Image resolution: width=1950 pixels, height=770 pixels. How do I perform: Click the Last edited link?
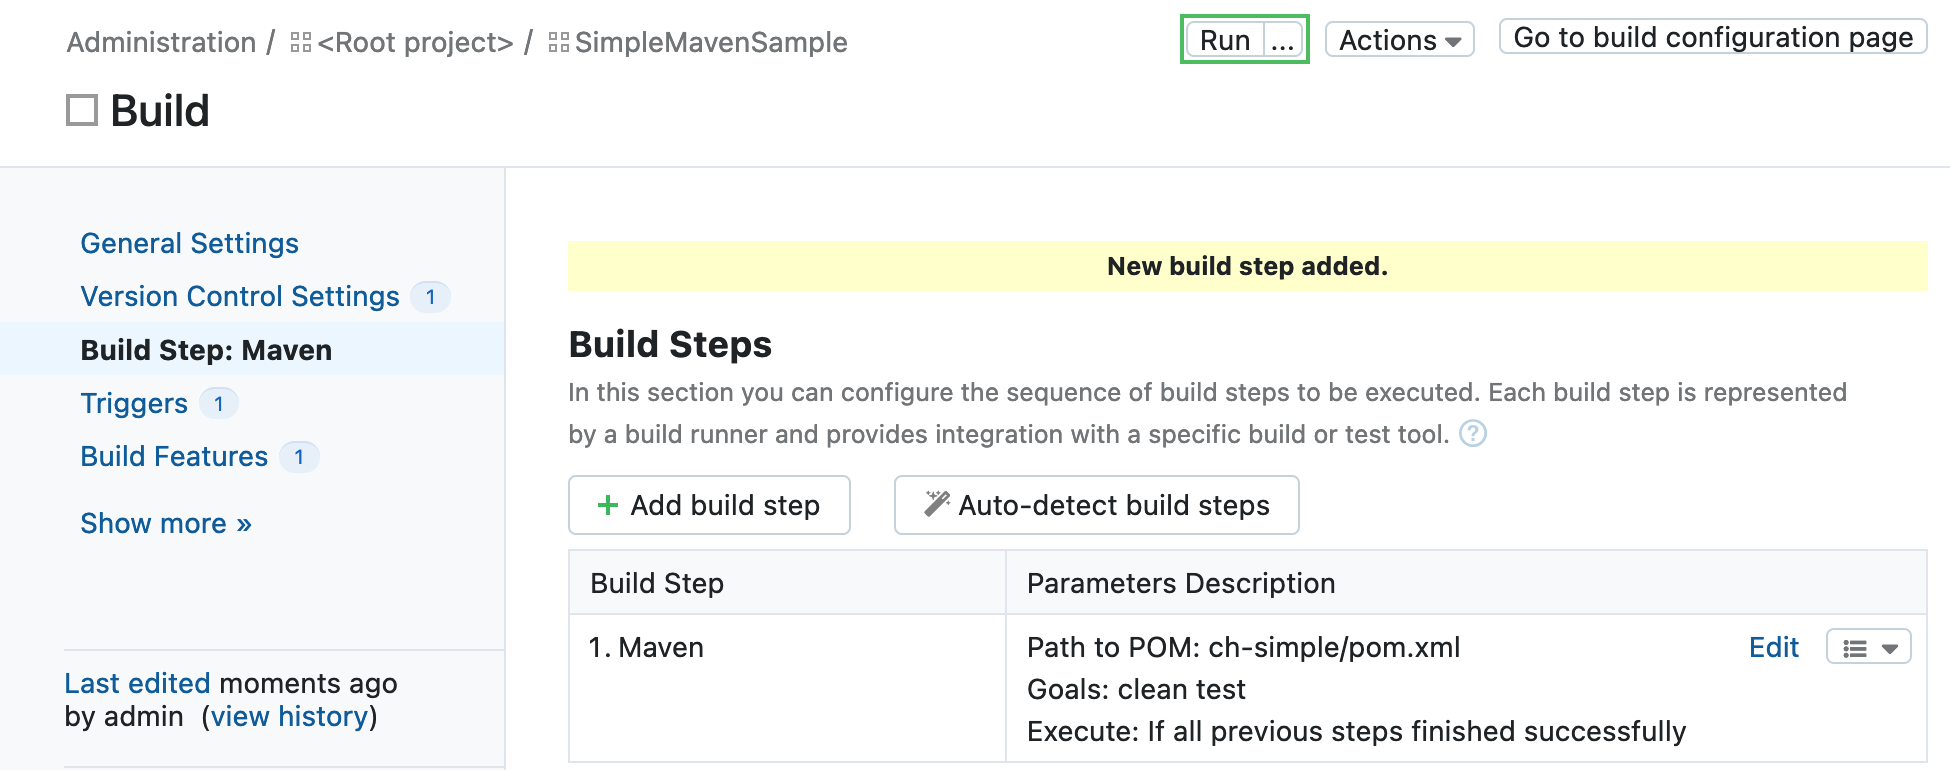(x=136, y=682)
